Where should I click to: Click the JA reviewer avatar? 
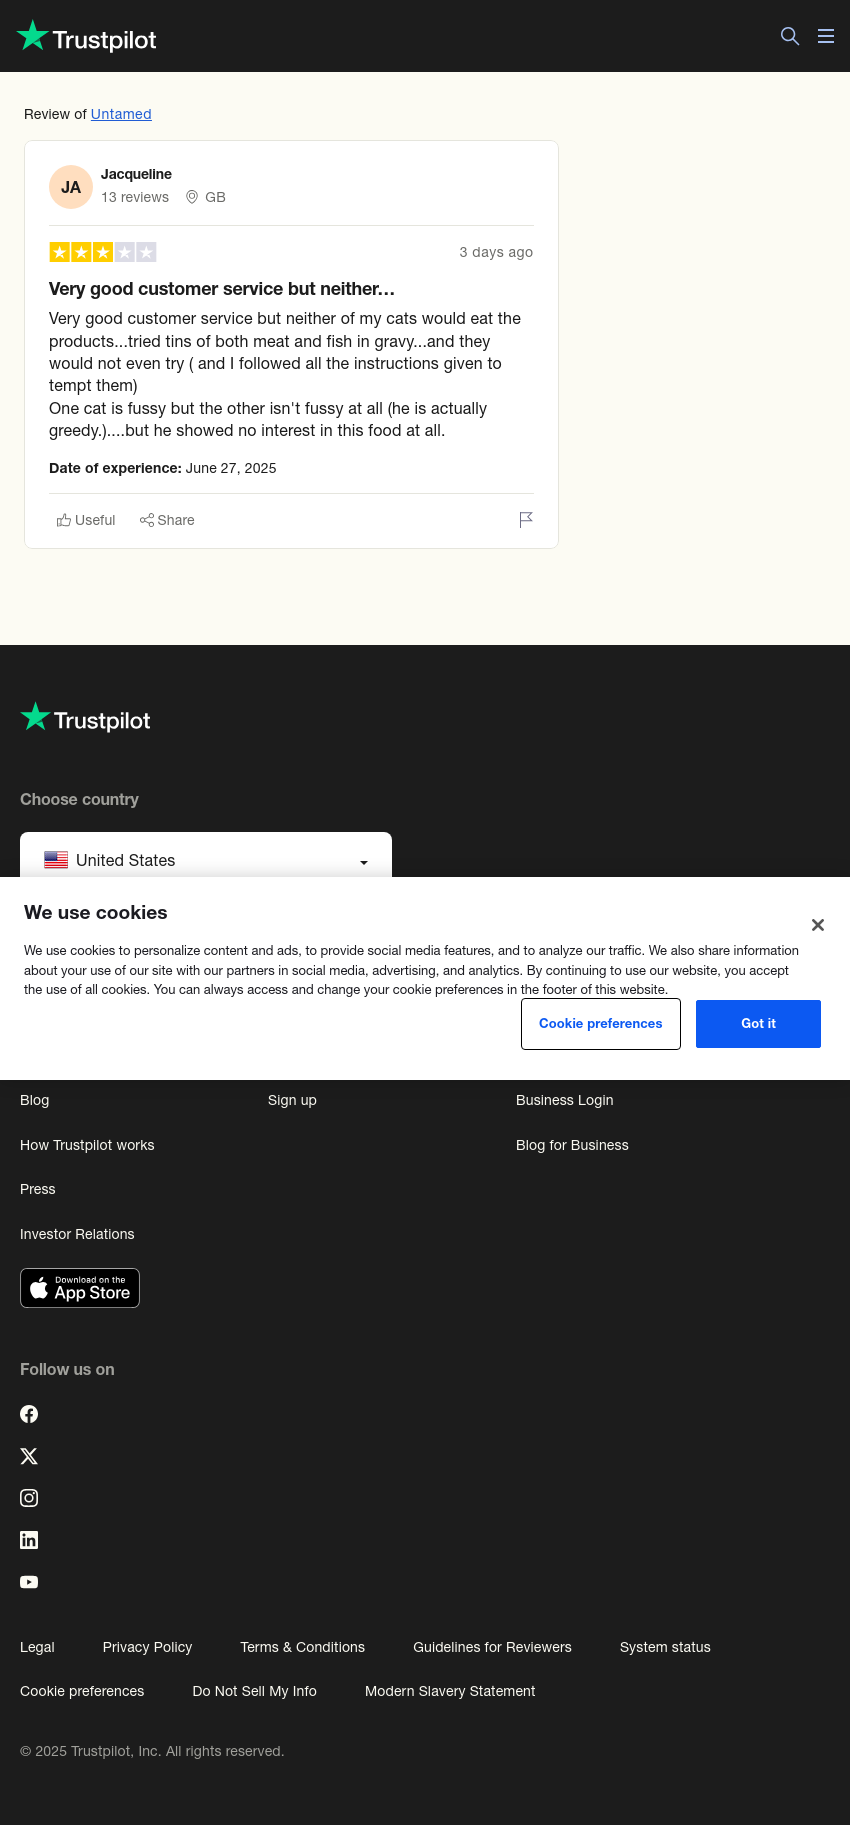point(71,187)
